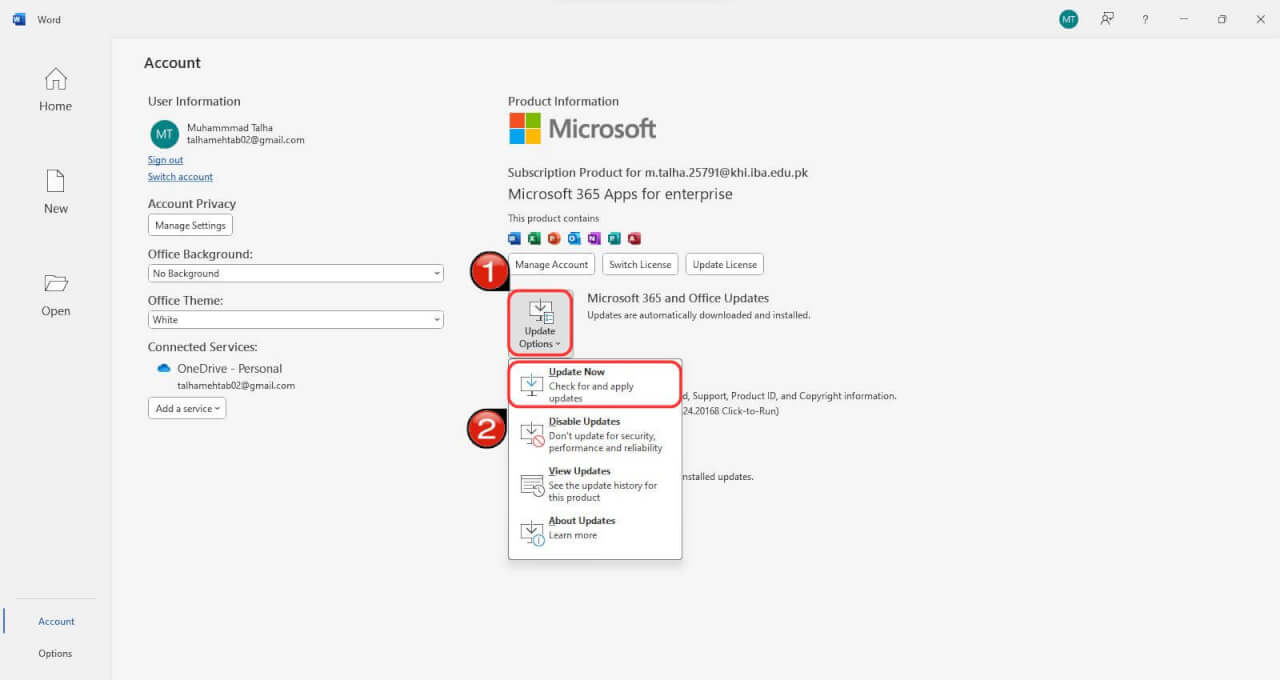Select the OneNote product icon

coord(593,238)
